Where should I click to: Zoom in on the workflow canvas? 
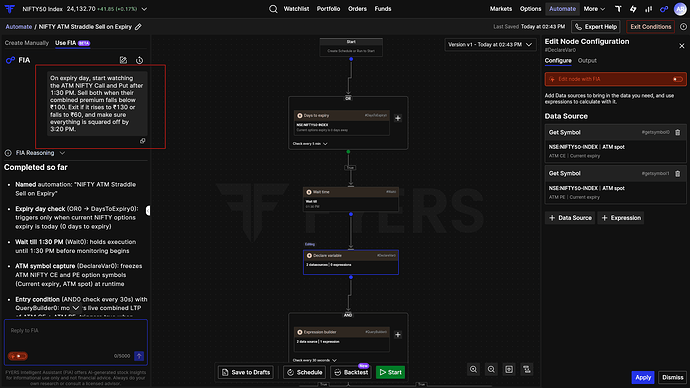click(473, 370)
